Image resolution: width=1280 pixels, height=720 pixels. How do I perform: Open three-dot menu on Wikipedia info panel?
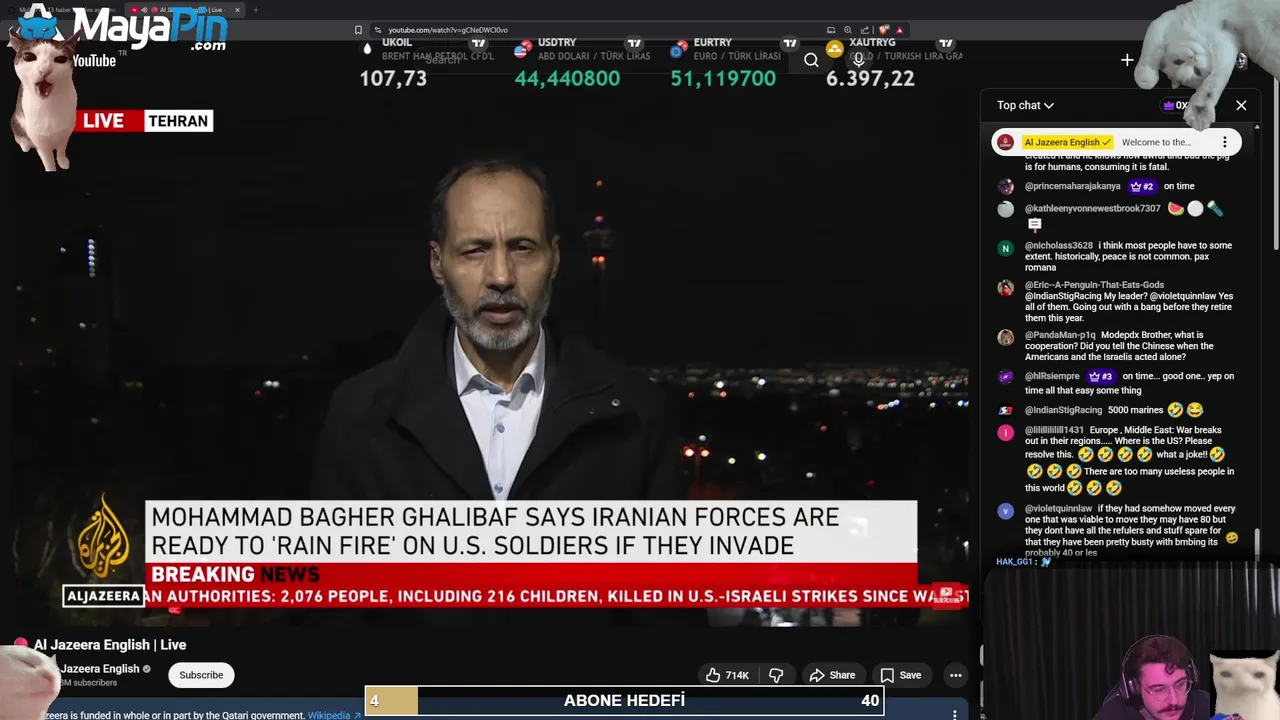[x=955, y=715]
